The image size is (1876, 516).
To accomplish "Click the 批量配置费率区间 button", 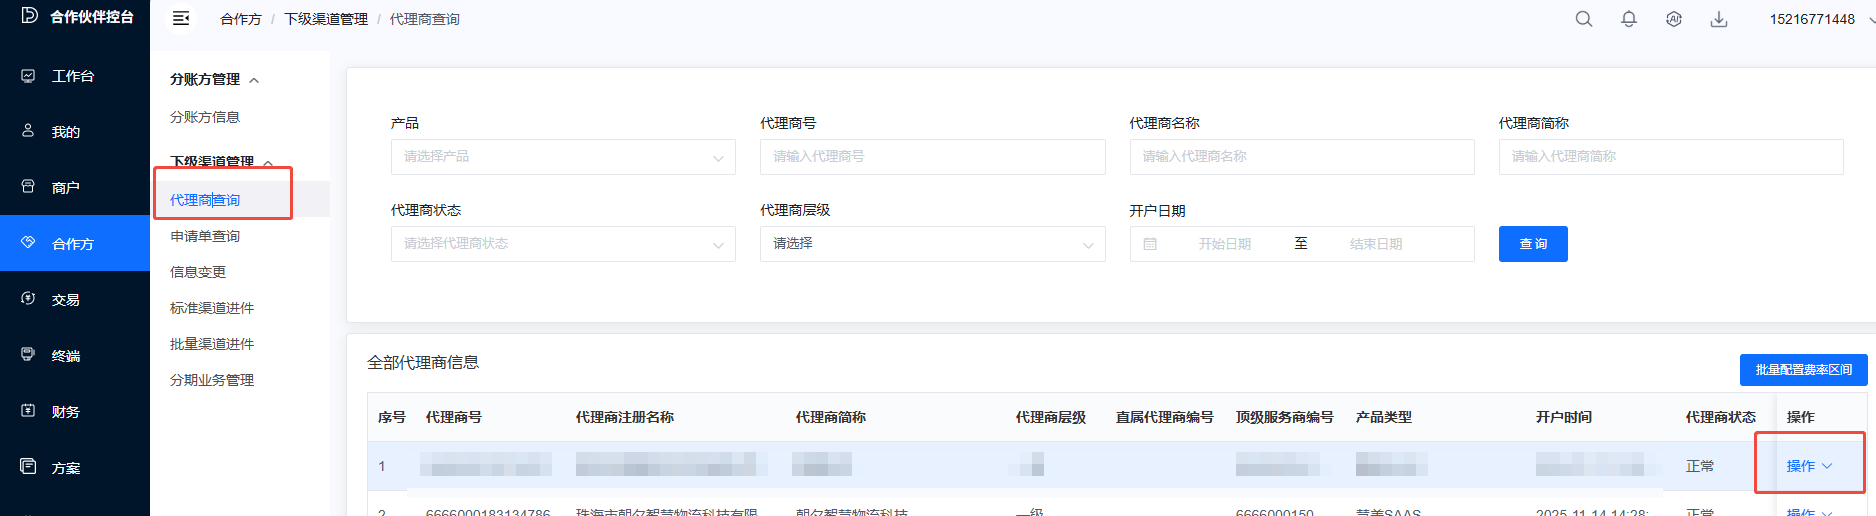I will click(x=1803, y=370).
